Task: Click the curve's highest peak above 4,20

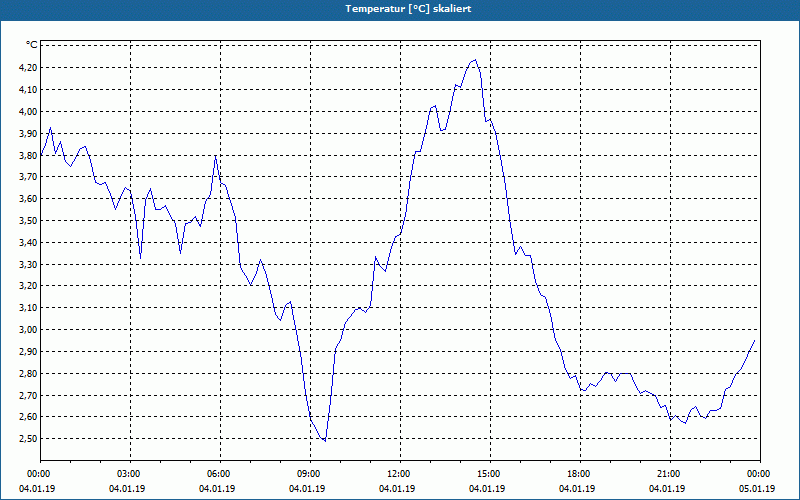Action: pos(476,60)
